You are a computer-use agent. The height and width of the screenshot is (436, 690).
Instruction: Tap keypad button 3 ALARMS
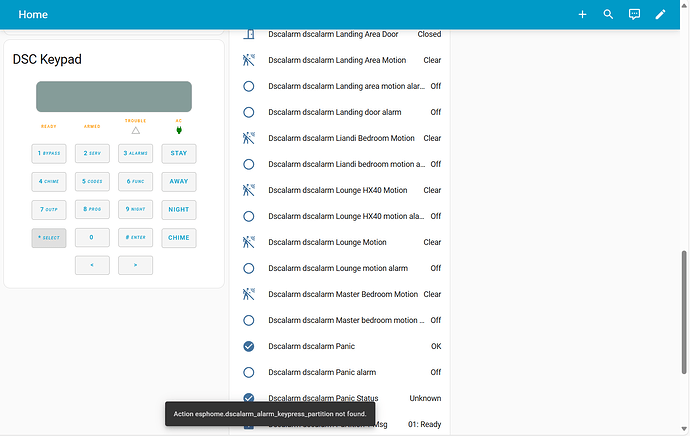click(136, 153)
